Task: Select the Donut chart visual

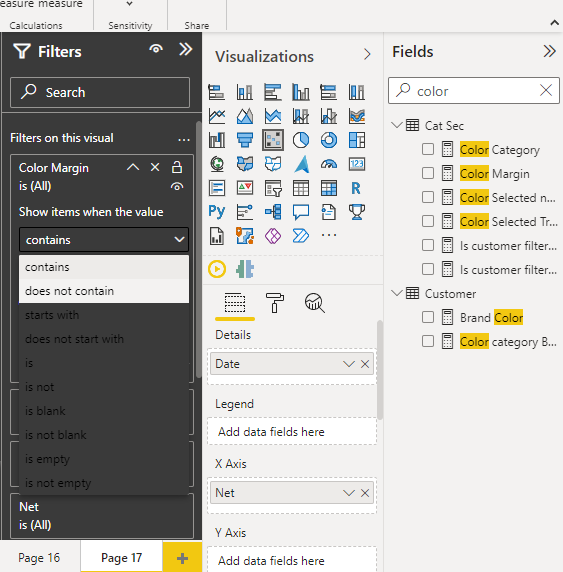Action: pos(328,140)
